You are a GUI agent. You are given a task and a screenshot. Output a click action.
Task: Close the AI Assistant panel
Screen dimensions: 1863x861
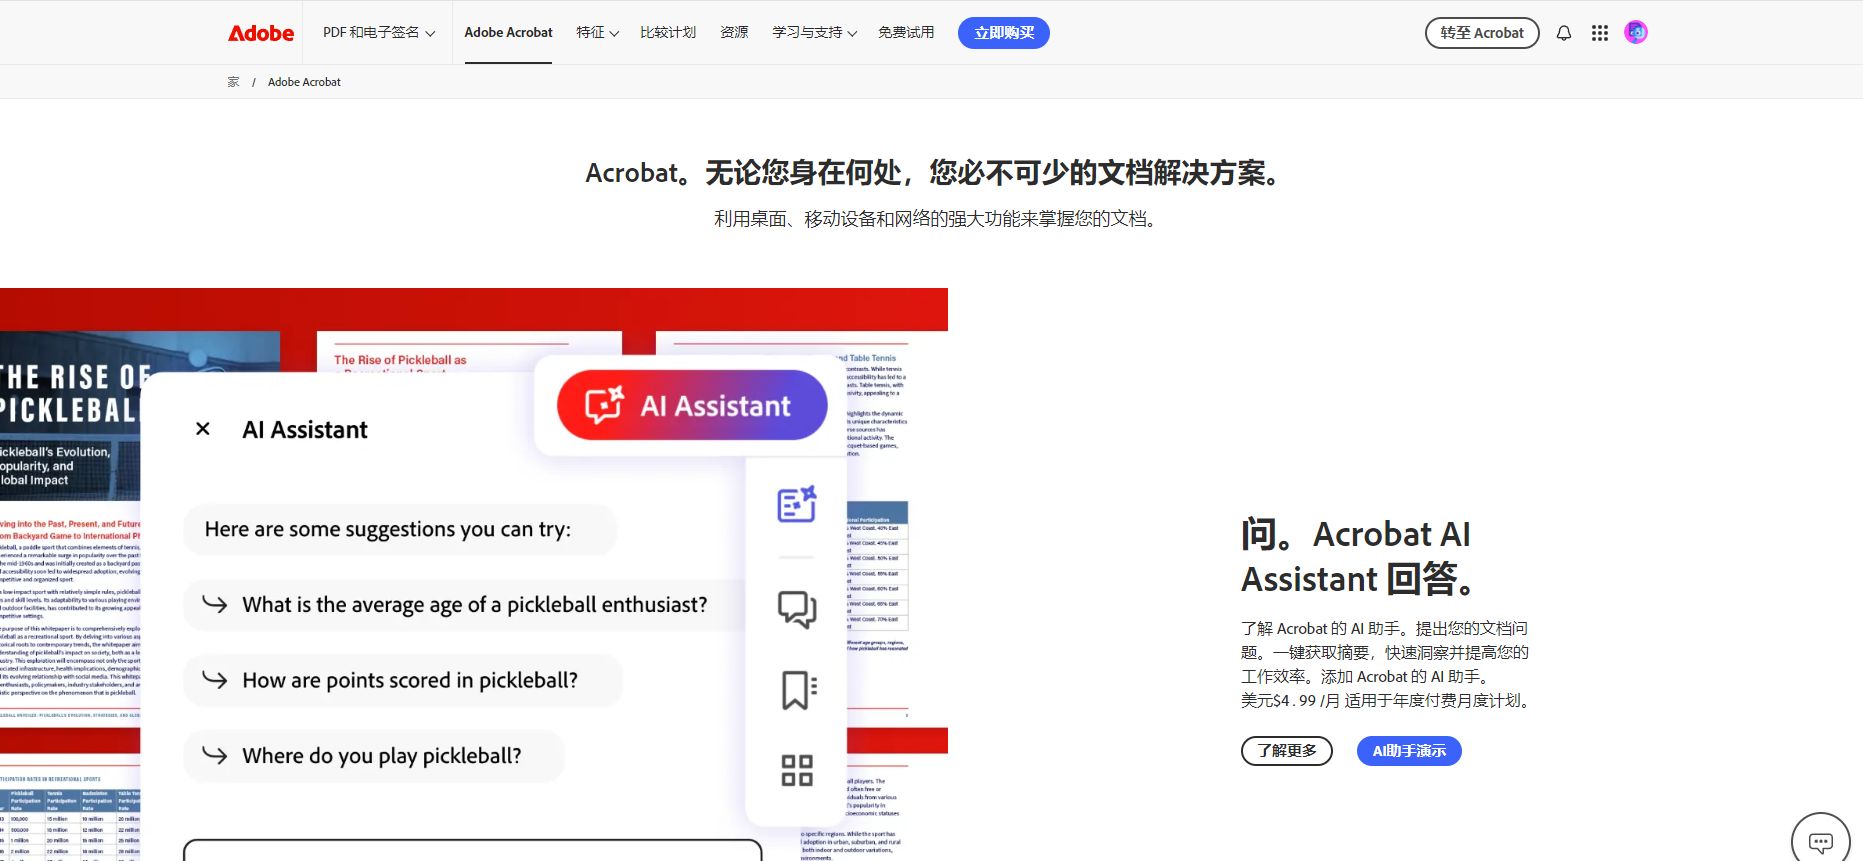(203, 429)
